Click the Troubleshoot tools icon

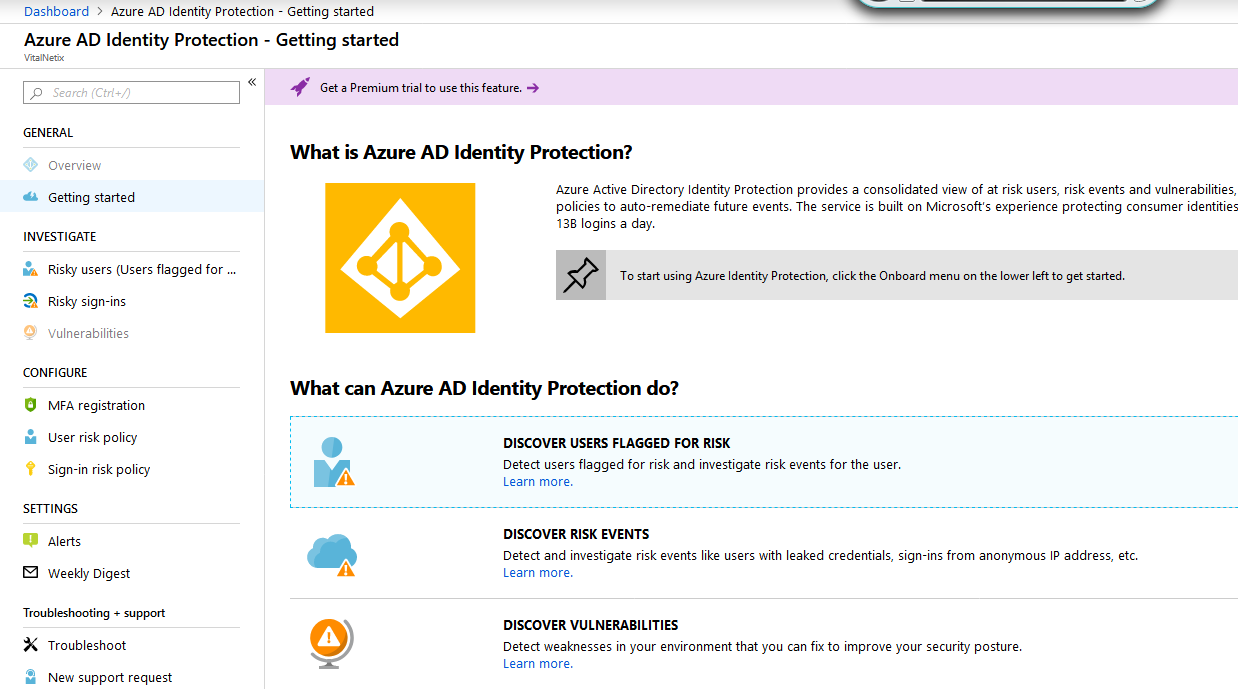[30, 645]
